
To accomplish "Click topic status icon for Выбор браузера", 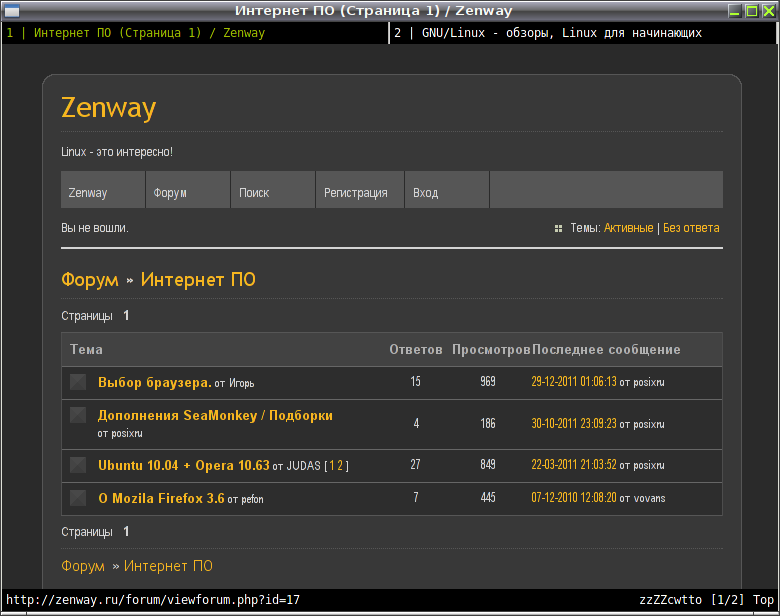I will pyautogui.click(x=78, y=382).
